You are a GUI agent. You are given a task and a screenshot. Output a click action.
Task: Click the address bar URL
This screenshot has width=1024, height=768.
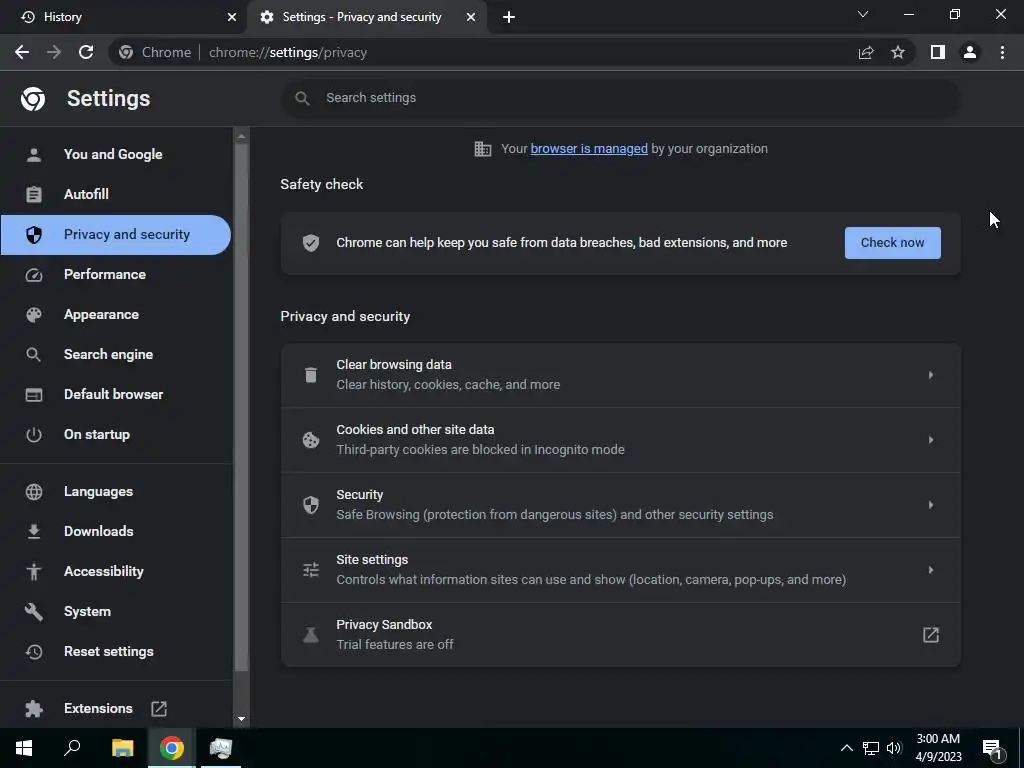pyautogui.click(x=287, y=52)
